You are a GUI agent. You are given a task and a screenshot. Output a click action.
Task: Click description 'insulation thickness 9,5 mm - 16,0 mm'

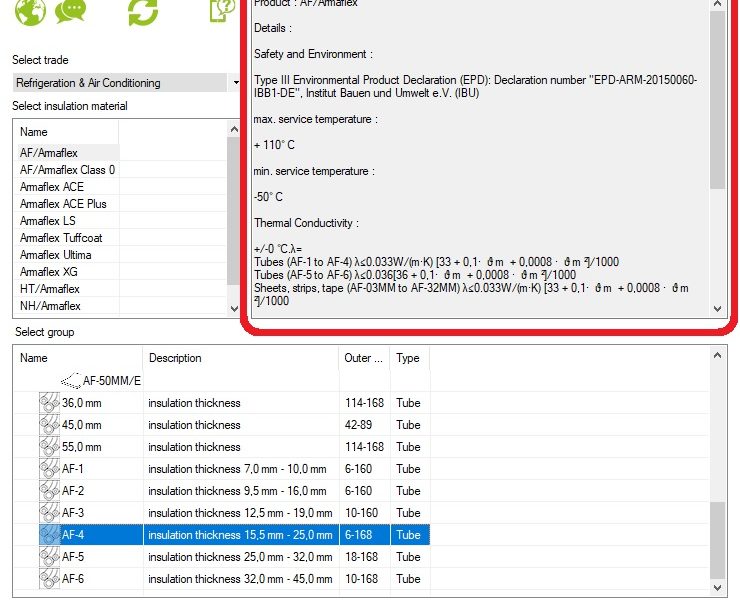[237, 490]
